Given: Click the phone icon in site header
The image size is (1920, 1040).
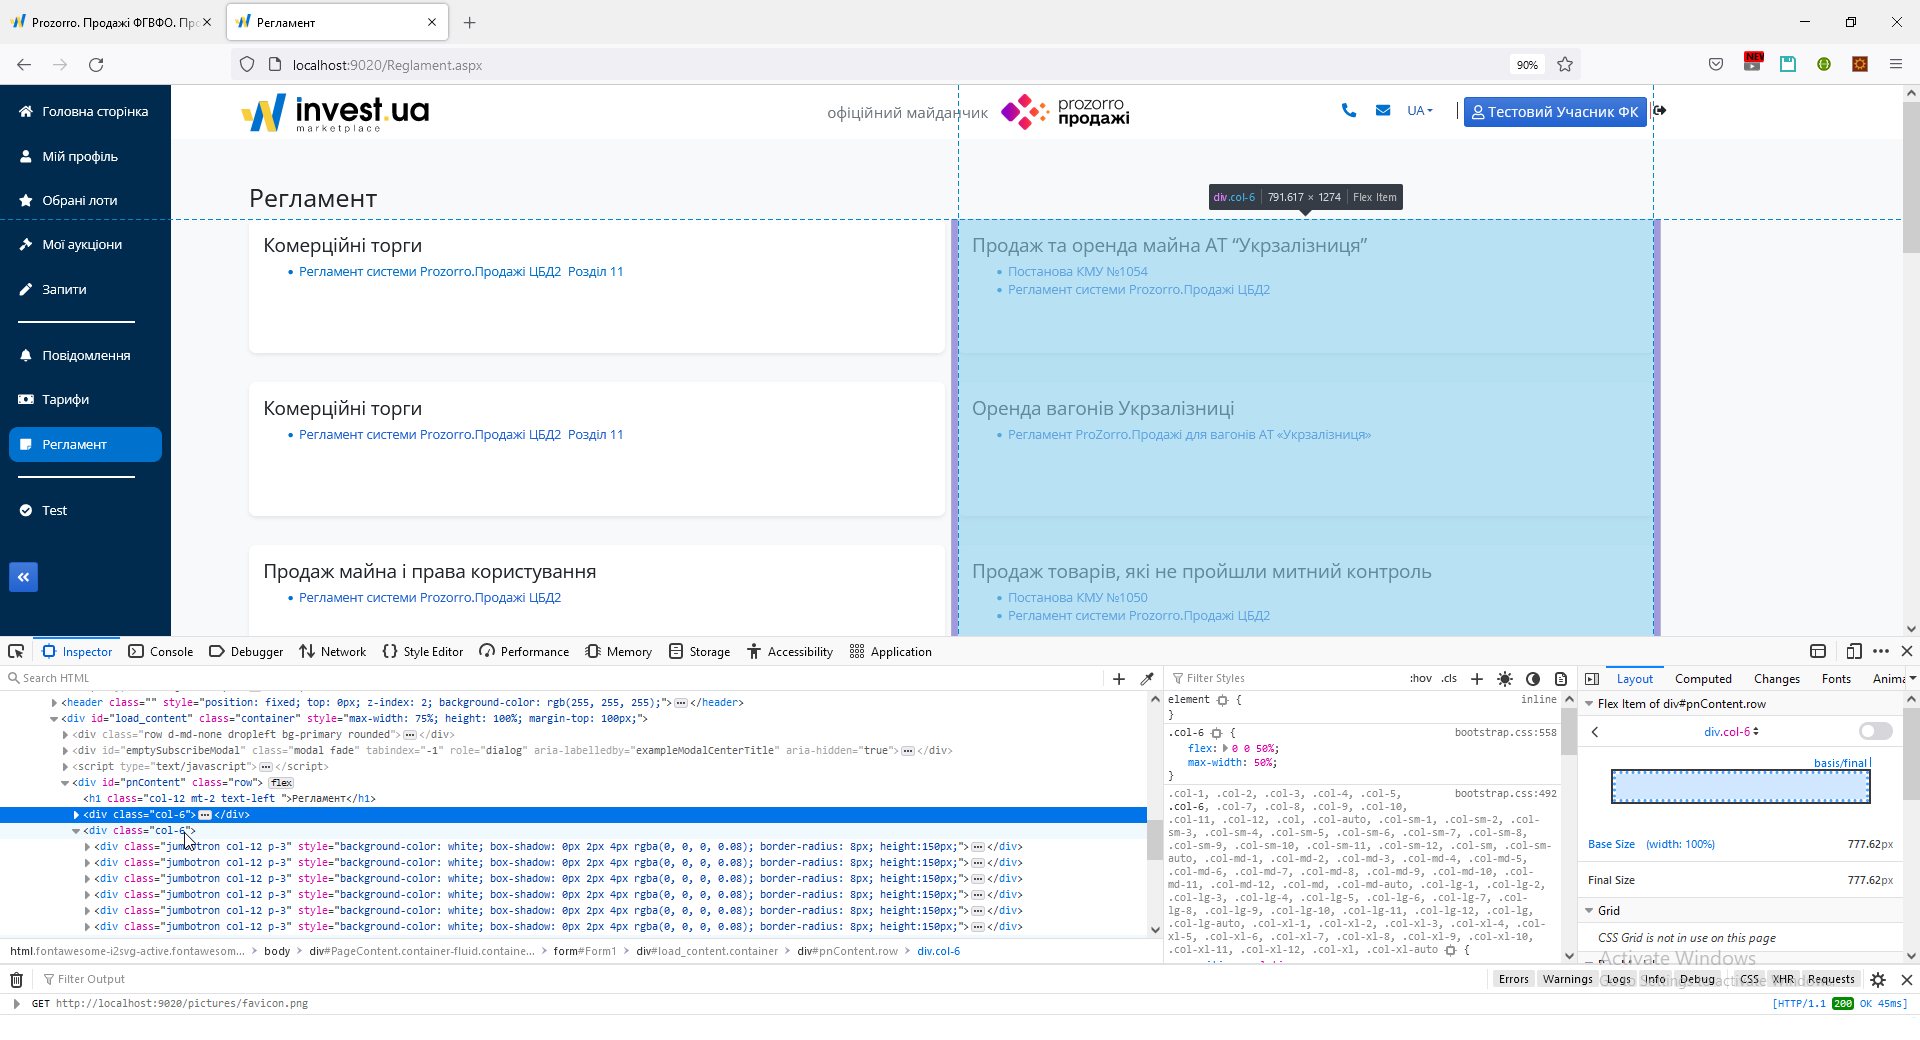Looking at the screenshot, I should [x=1349, y=110].
